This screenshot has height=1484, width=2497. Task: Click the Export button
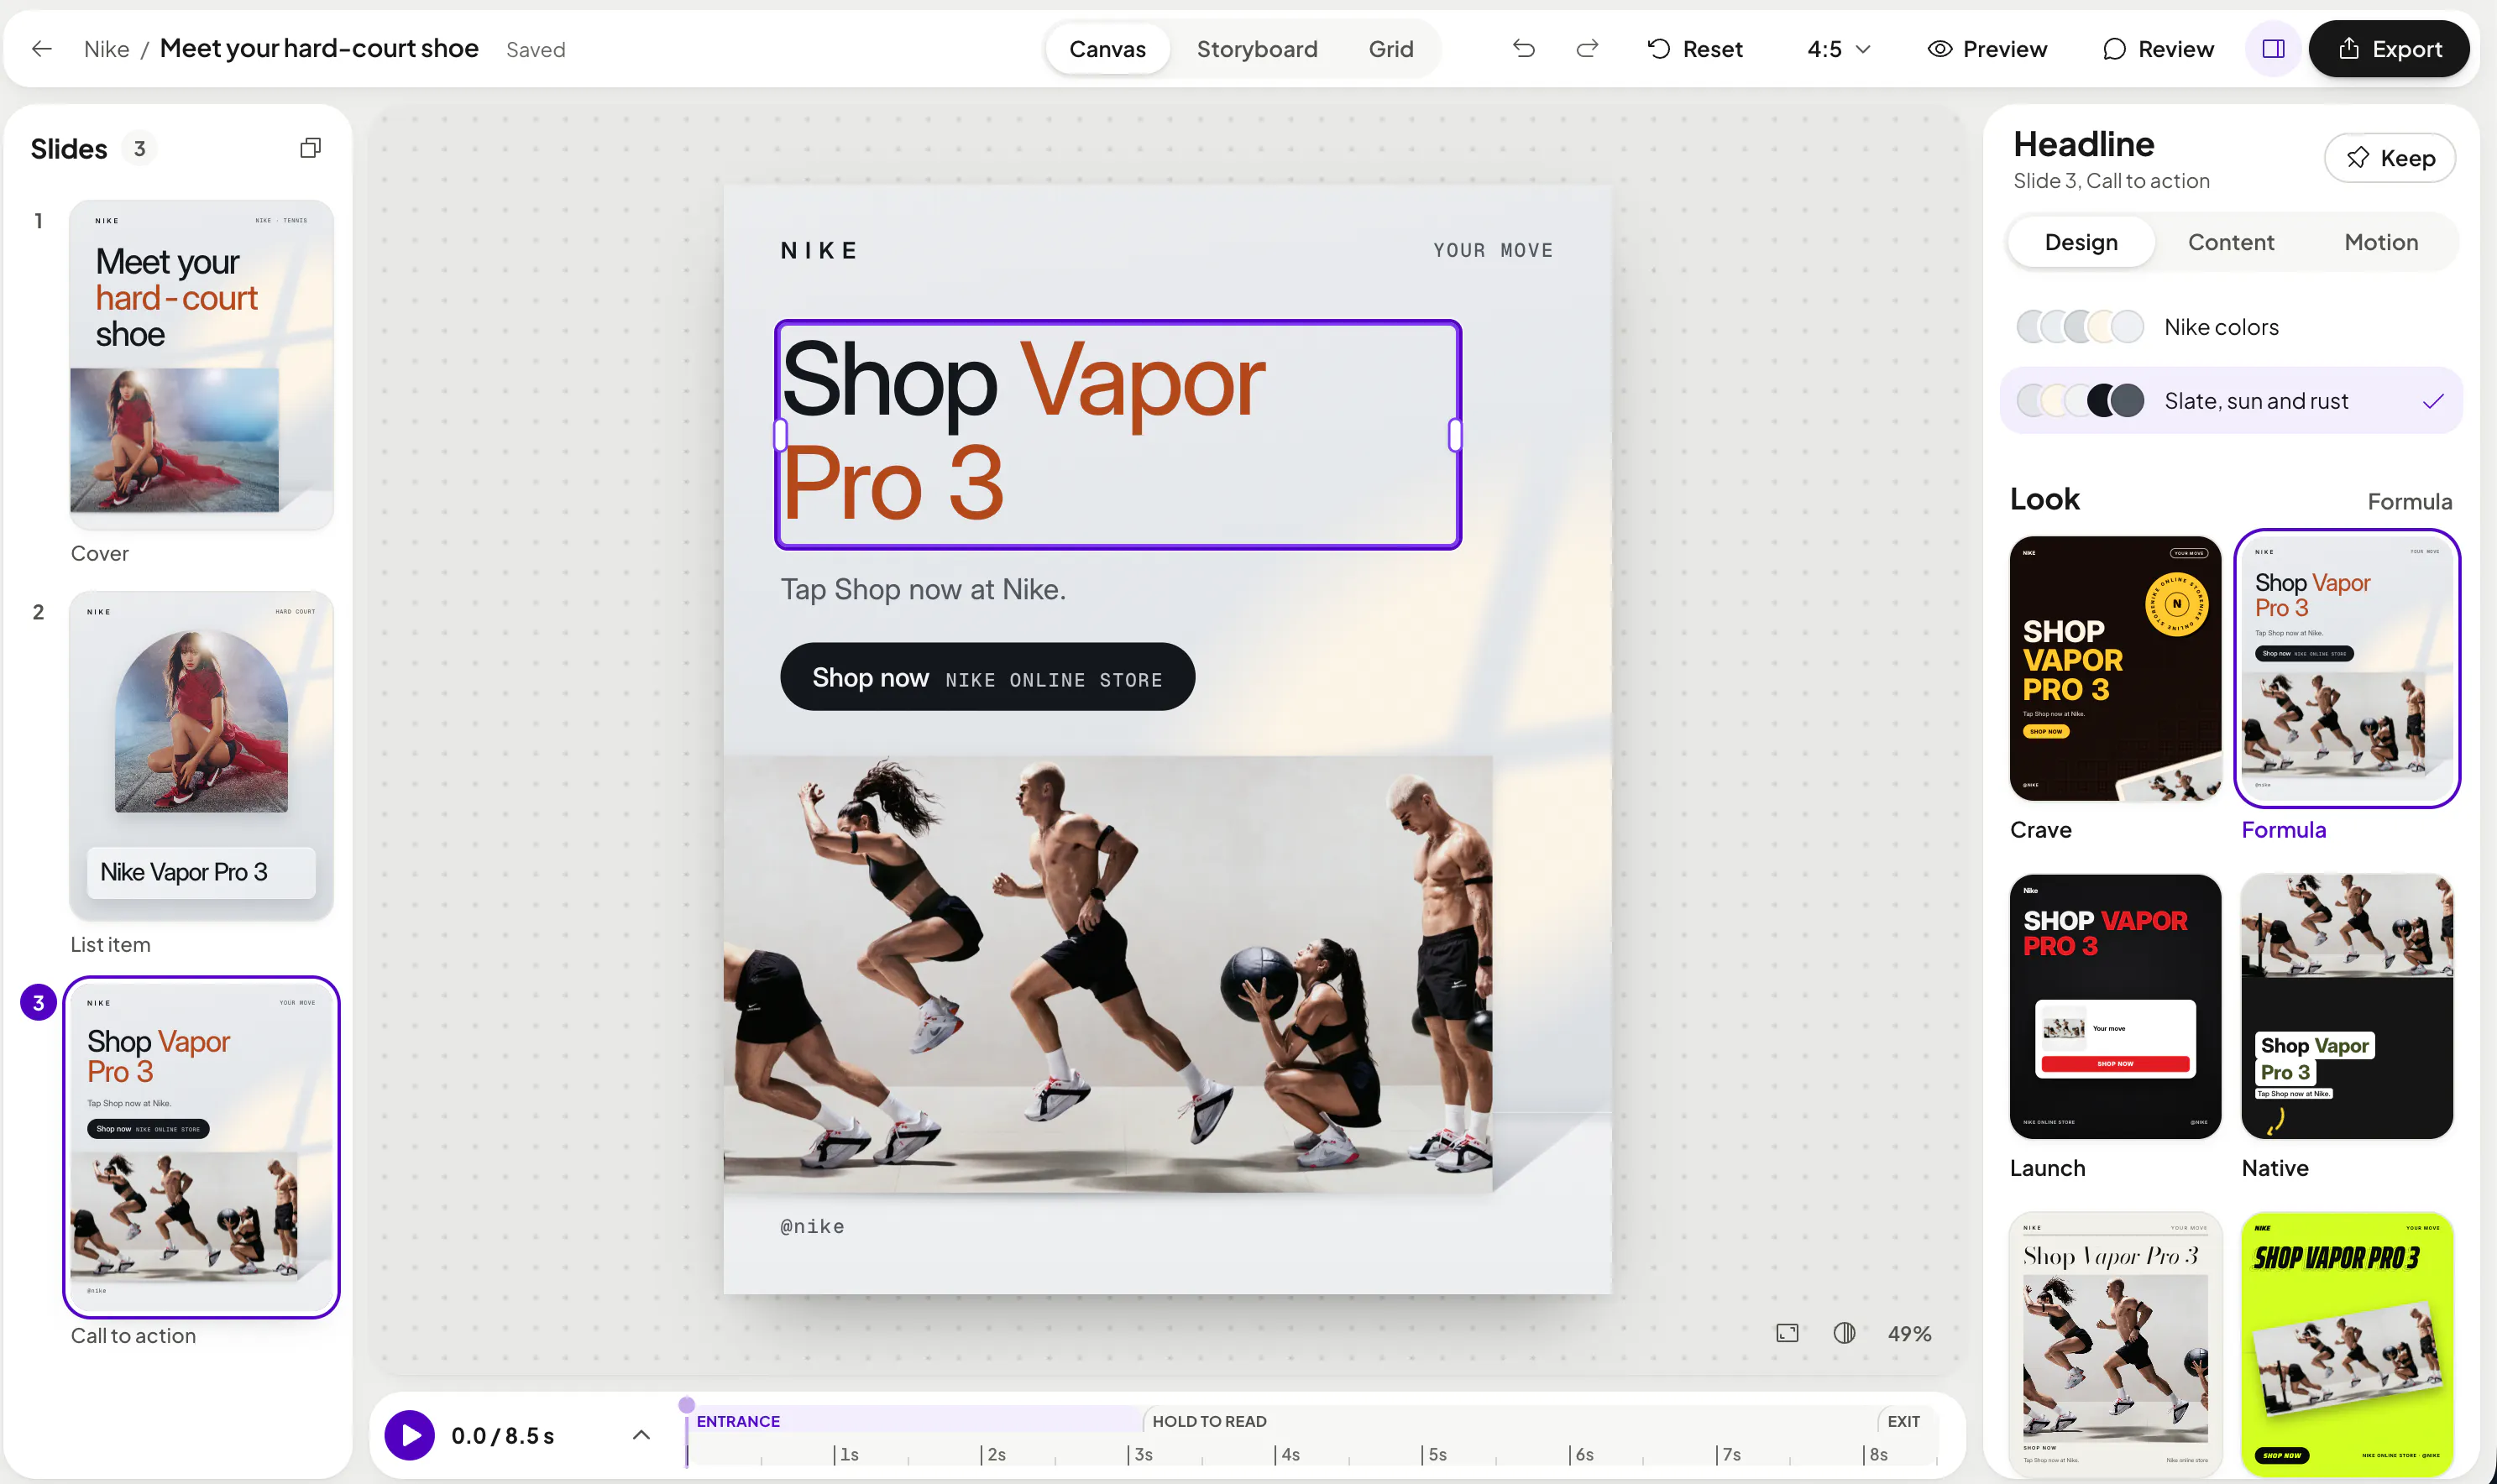[x=2388, y=49]
